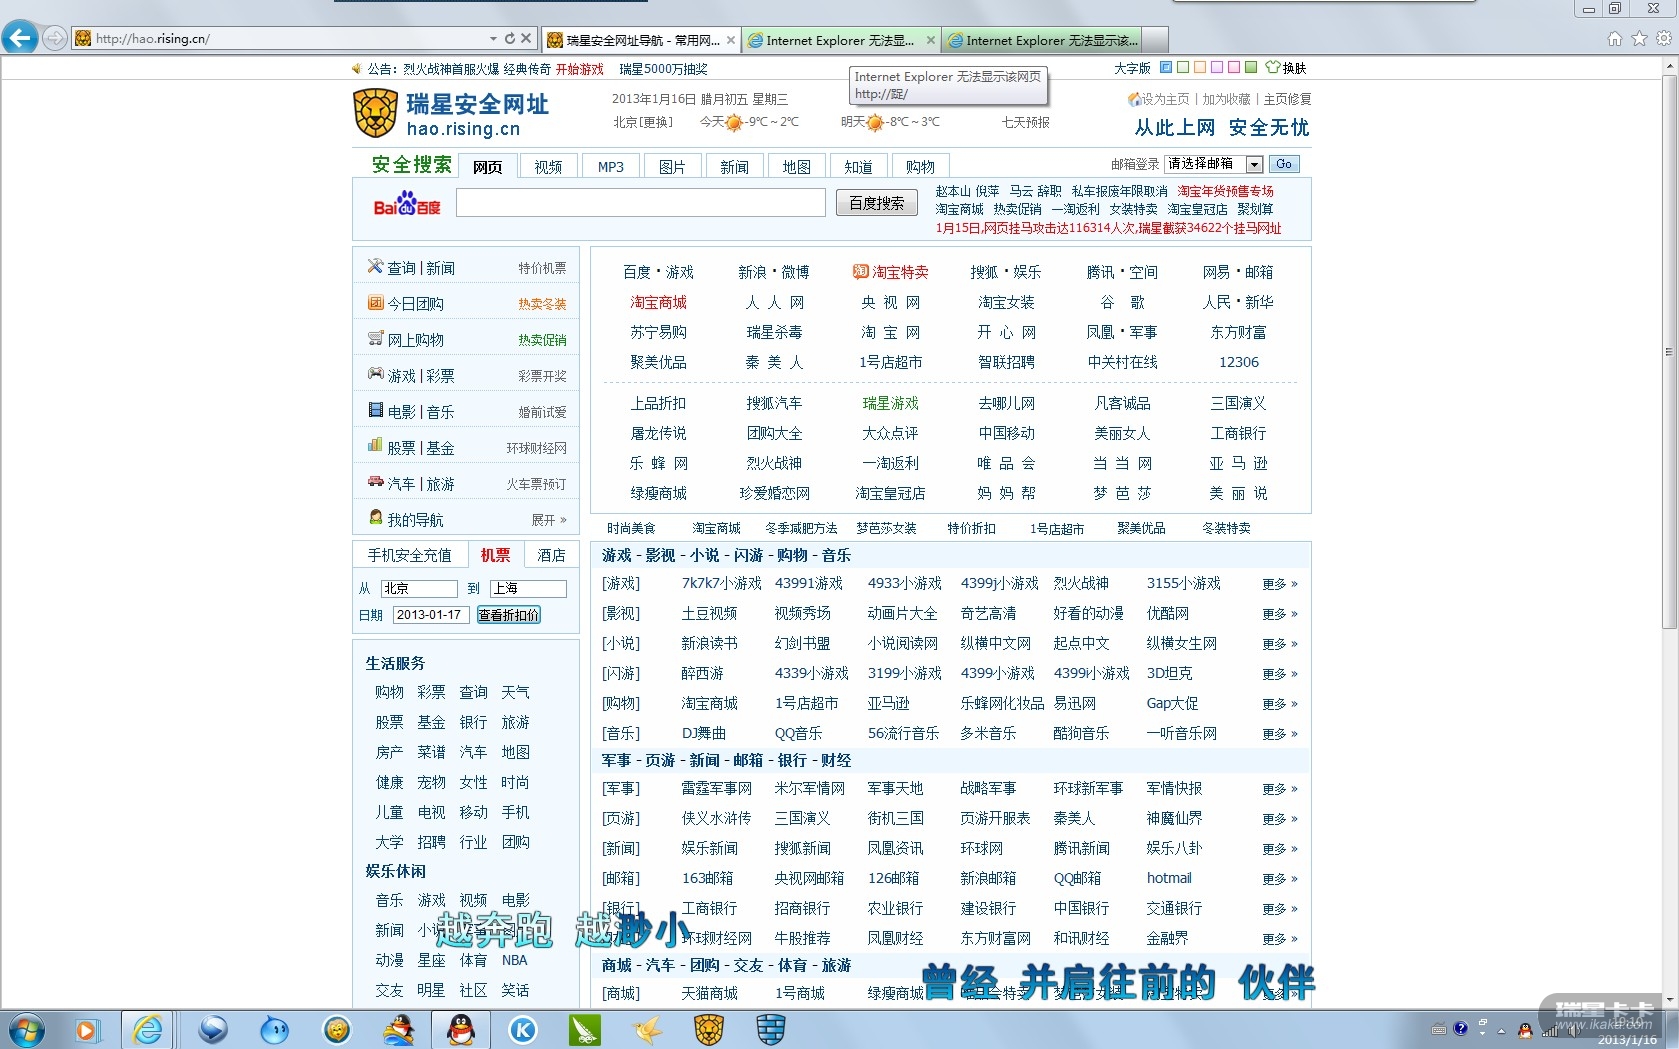The width and height of the screenshot is (1679, 1049).
Task: Click the destination city field showing 上海
Action: (528, 589)
